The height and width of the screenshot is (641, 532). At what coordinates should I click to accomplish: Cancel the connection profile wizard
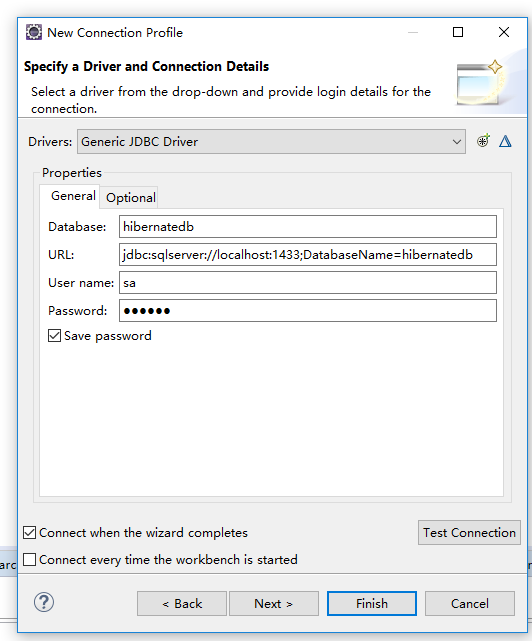click(x=470, y=603)
